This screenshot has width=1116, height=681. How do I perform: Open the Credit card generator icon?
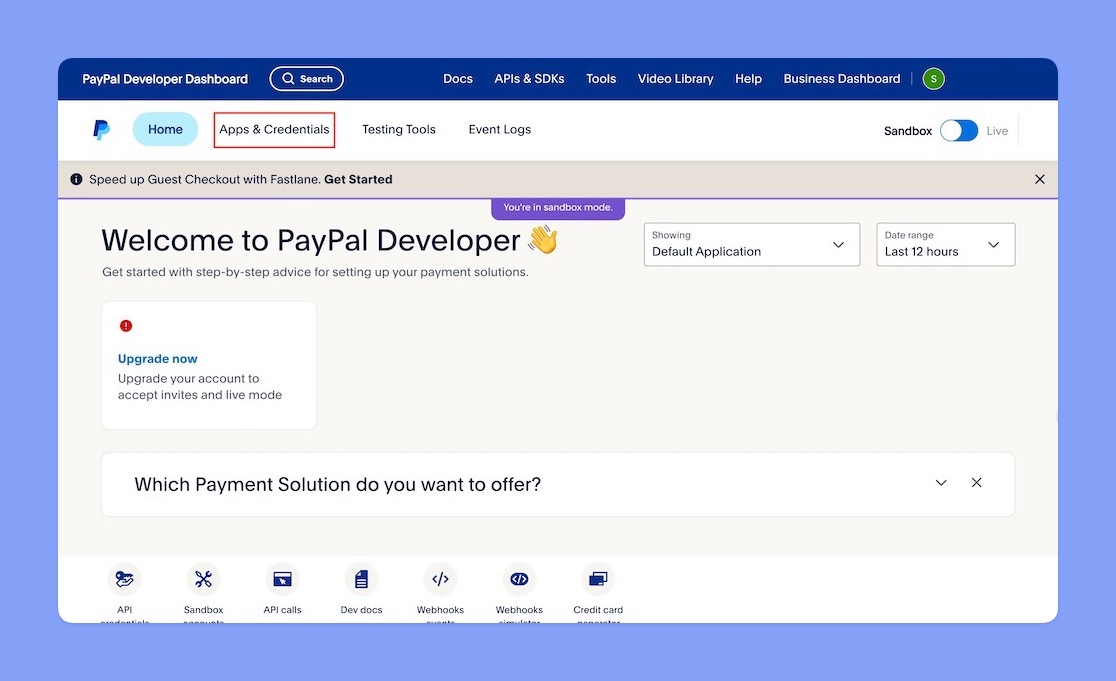(x=598, y=579)
